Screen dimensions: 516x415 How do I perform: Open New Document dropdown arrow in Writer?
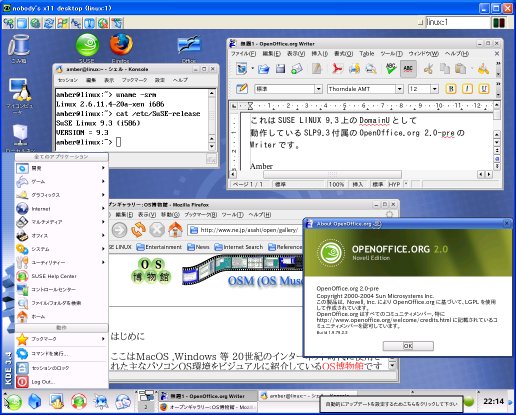252,69
